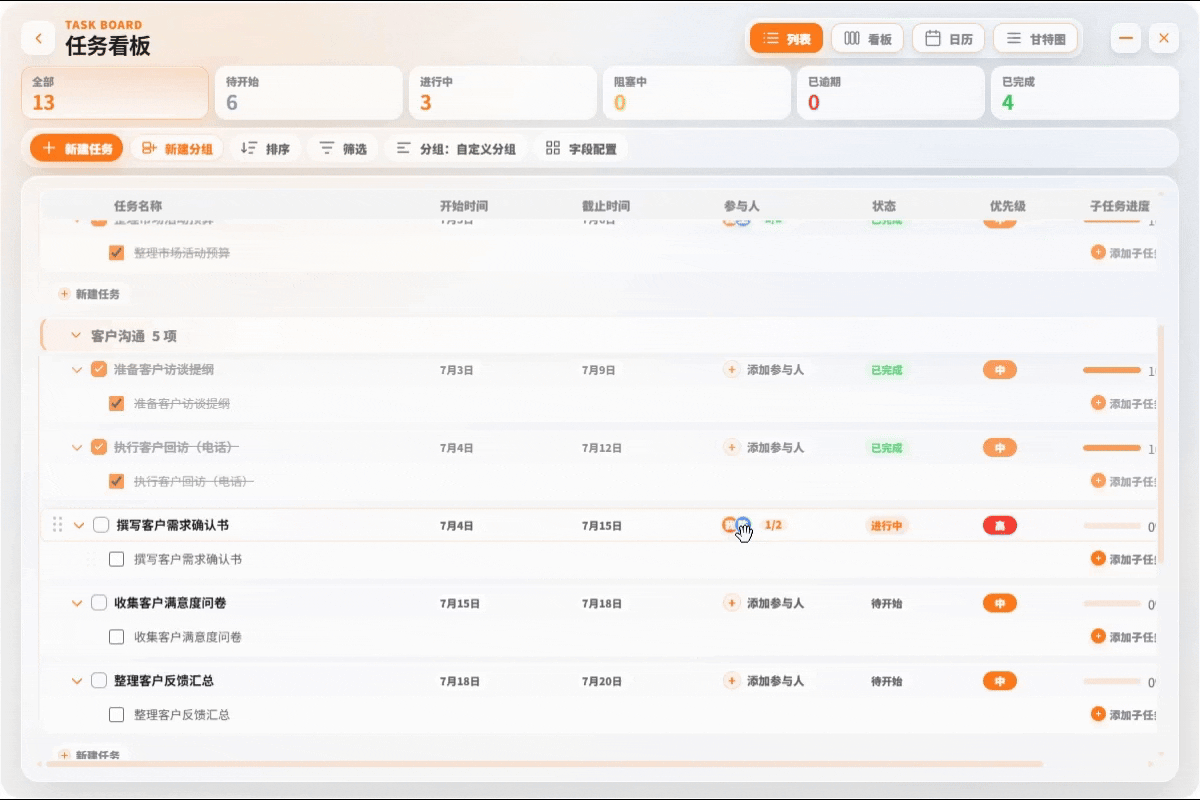Check 整理客户反馈汇总 parent task checkbox
This screenshot has height=800, width=1200.
98,681
